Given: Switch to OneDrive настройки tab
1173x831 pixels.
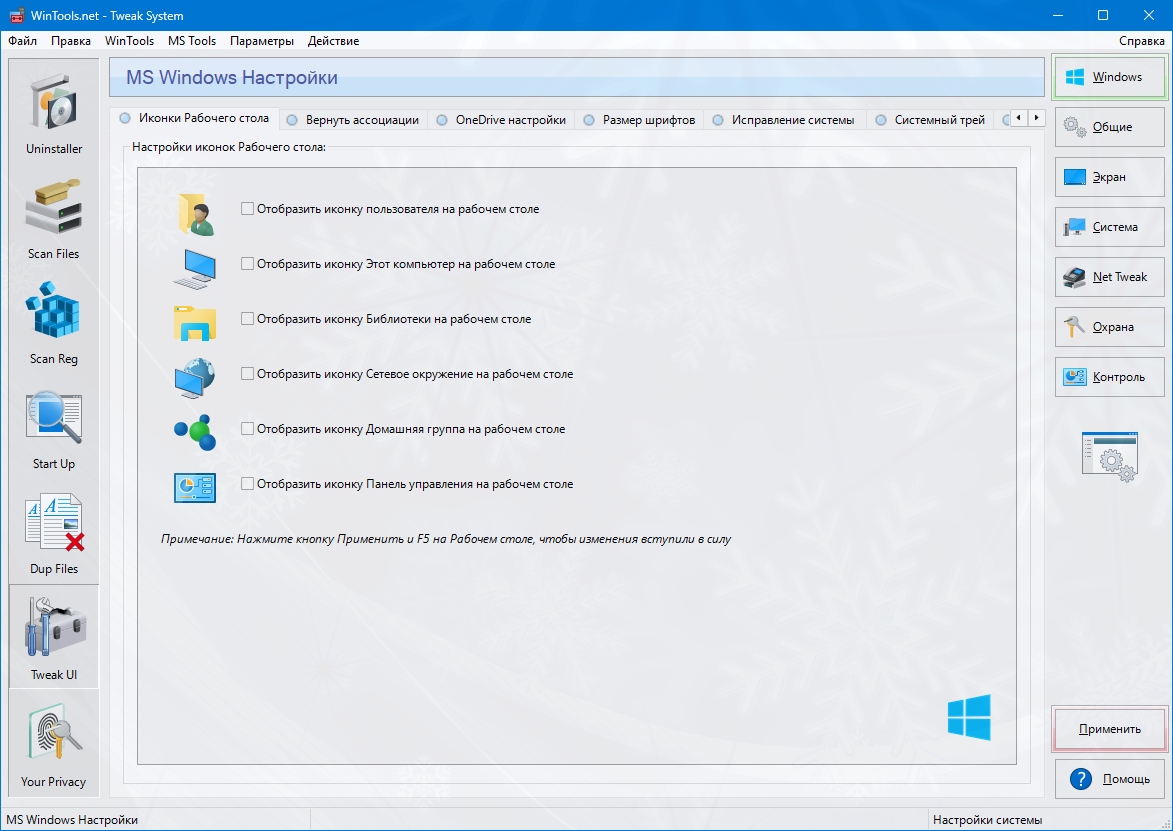Looking at the screenshot, I should (x=510, y=120).
